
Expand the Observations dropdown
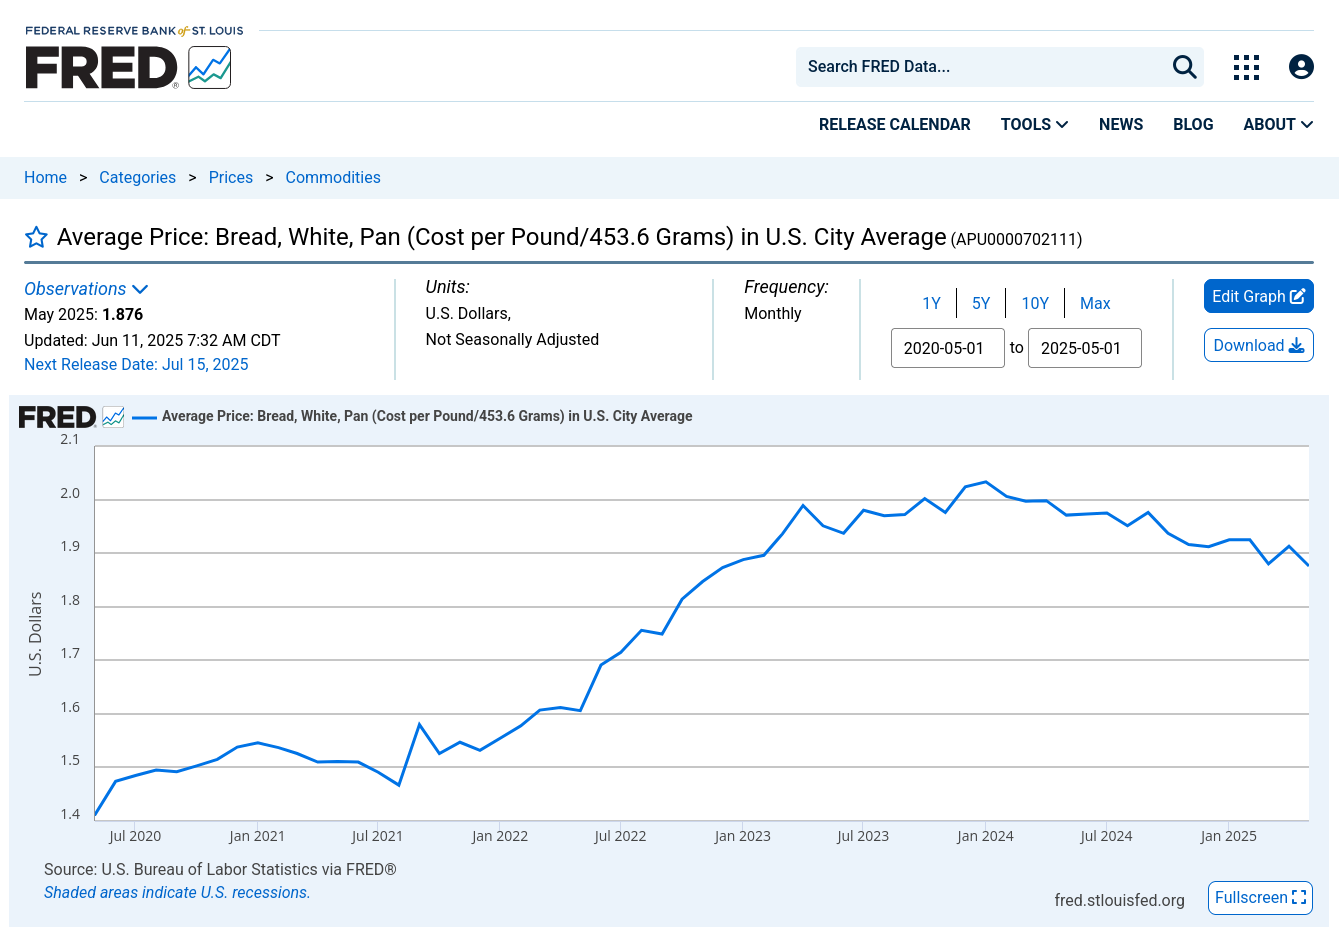pyautogui.click(x=86, y=289)
